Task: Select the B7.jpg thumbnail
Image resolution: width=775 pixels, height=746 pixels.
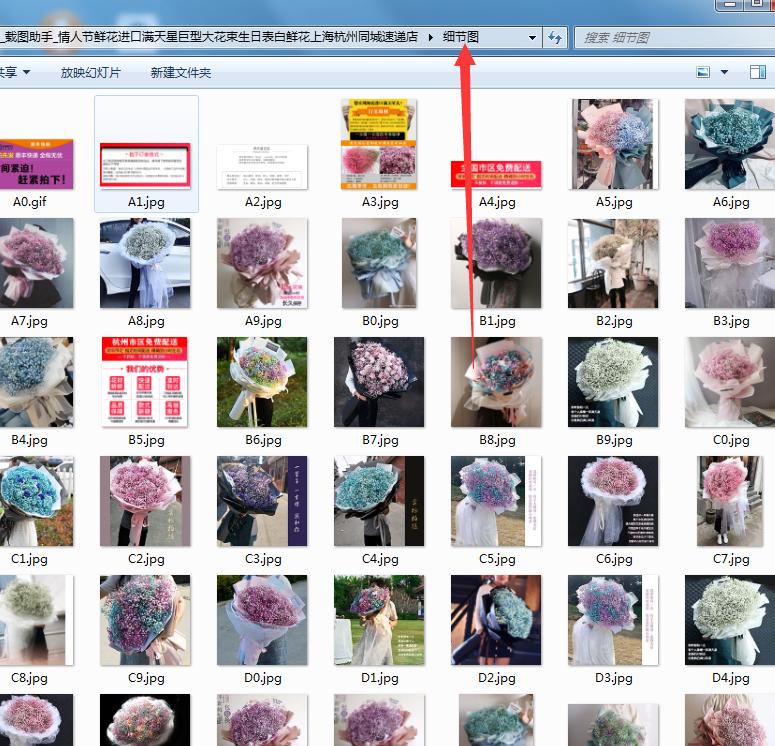Action: (379, 382)
